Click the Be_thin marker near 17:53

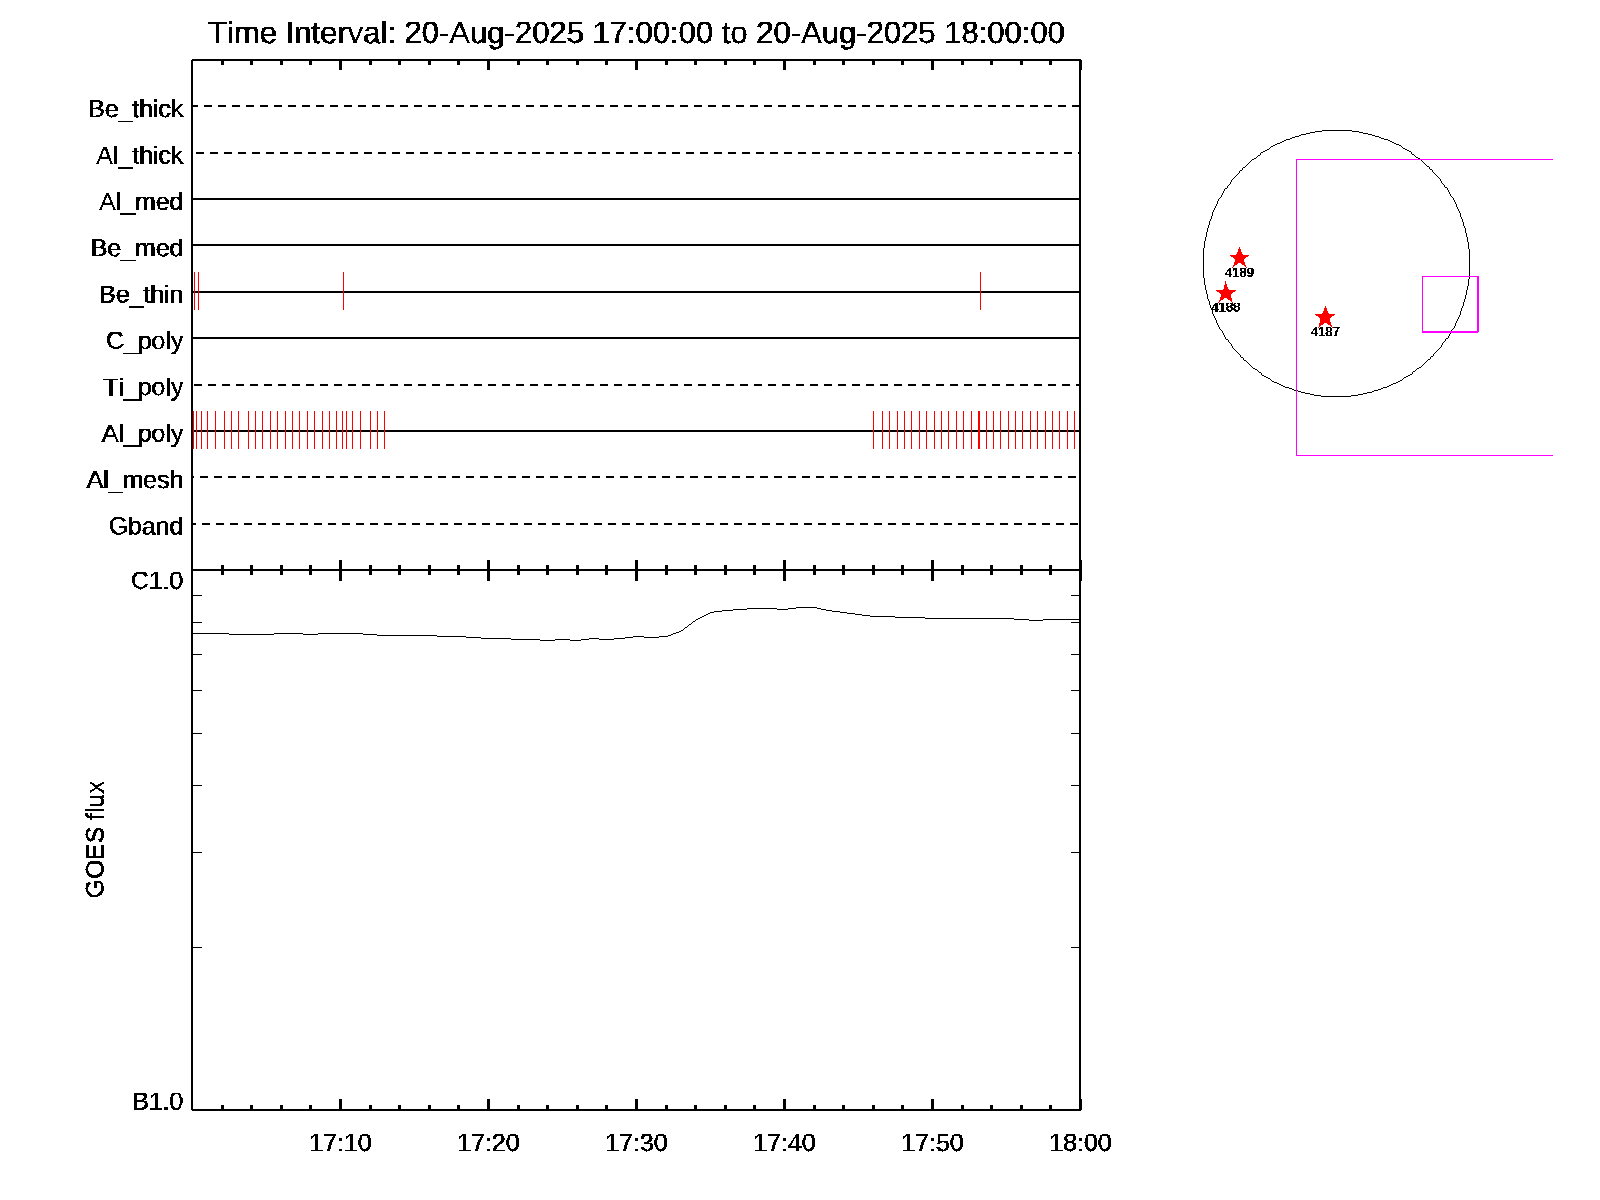(x=980, y=291)
